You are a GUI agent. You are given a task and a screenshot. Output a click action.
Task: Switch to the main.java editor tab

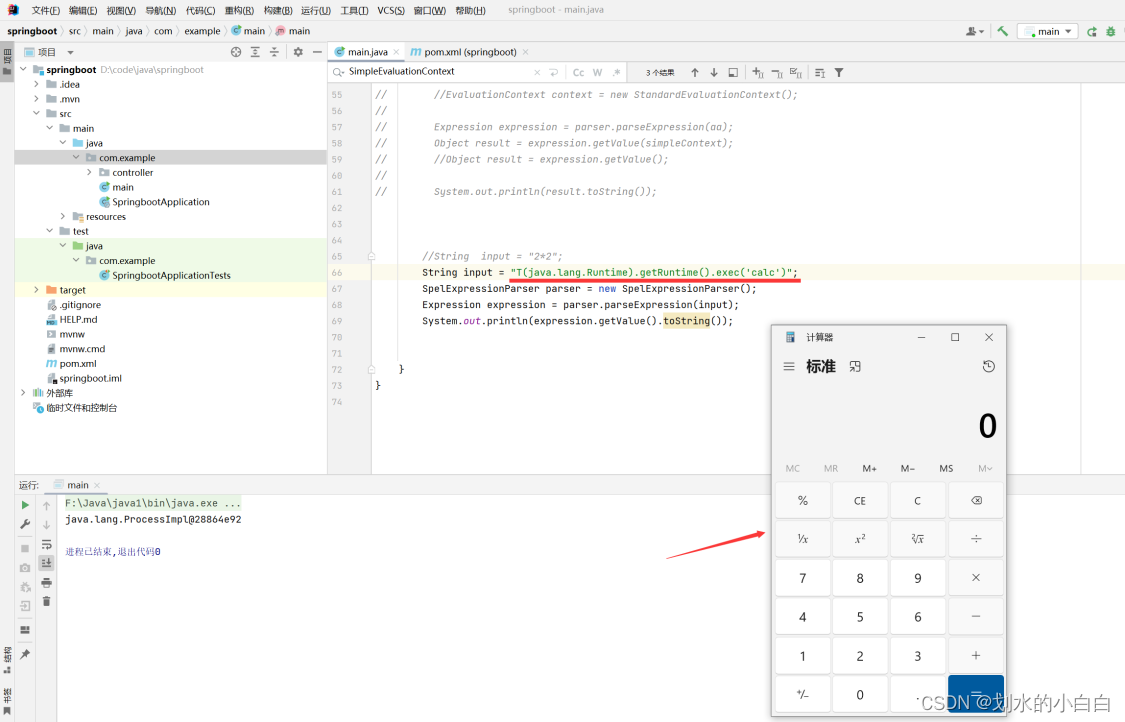[x=367, y=52]
